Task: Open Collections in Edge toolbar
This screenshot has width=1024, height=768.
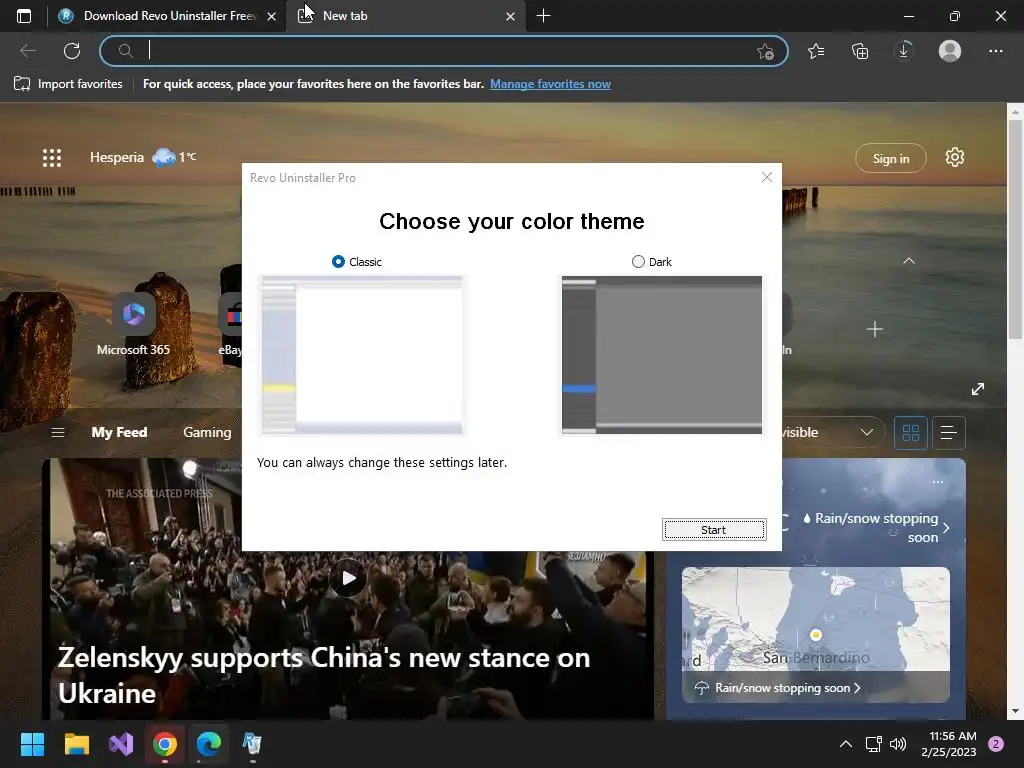Action: coord(860,50)
